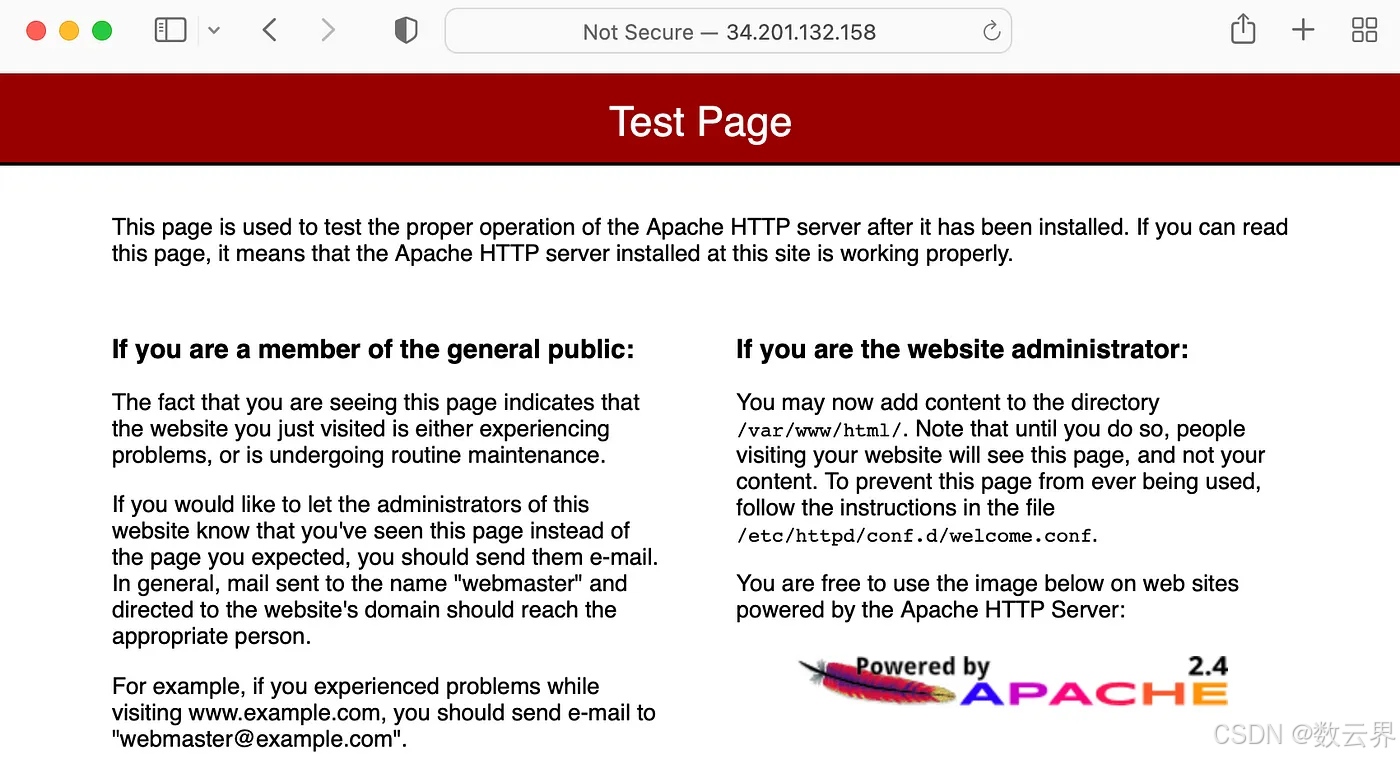Toggle the Safari sidebar
This screenshot has width=1400, height=760.
coord(170,31)
